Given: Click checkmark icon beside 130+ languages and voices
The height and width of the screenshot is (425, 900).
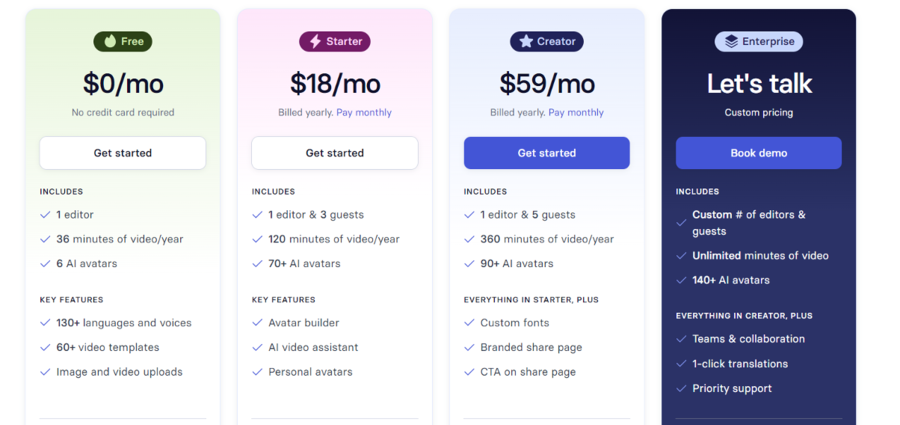Looking at the screenshot, I should pyautogui.click(x=45, y=323).
